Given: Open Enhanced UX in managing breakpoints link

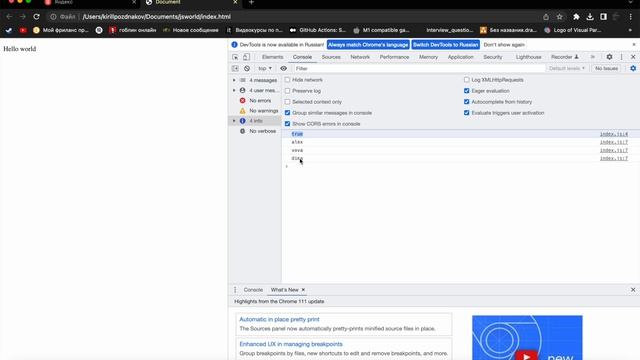Looking at the screenshot, I should pyautogui.click(x=291, y=344).
